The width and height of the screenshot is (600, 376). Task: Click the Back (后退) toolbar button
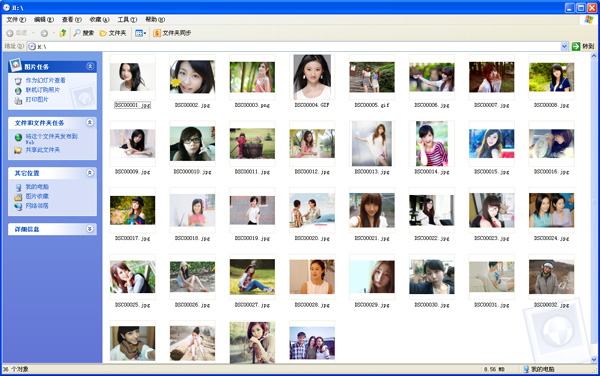tap(17, 33)
